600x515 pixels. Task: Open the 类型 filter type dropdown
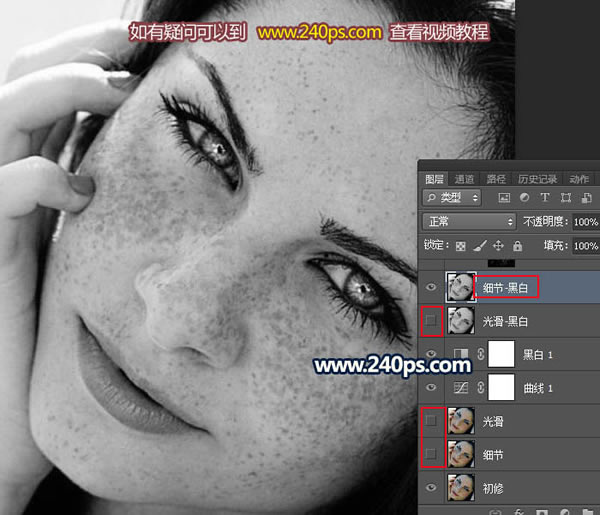click(452, 198)
